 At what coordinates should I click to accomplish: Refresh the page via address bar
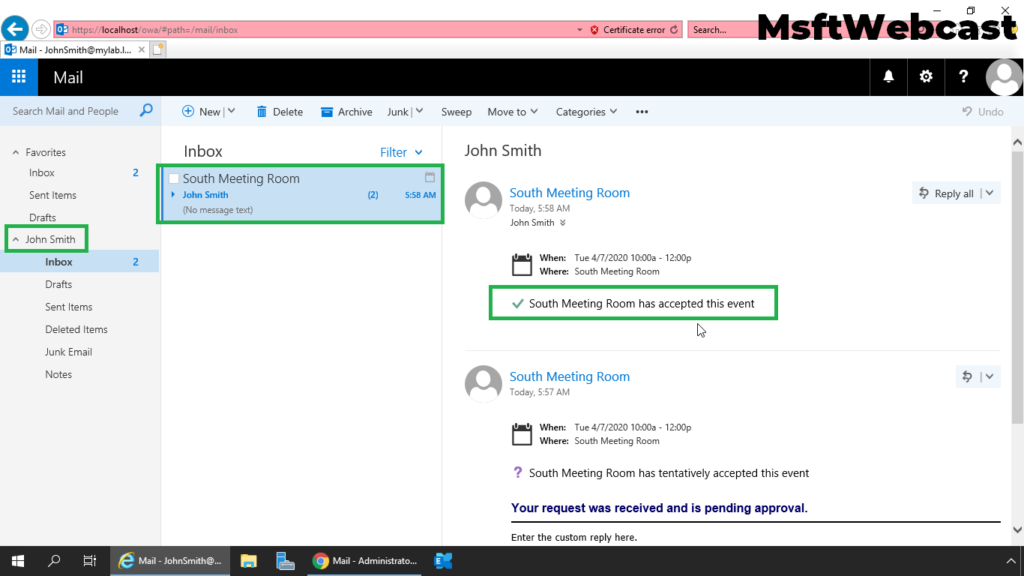coord(674,29)
